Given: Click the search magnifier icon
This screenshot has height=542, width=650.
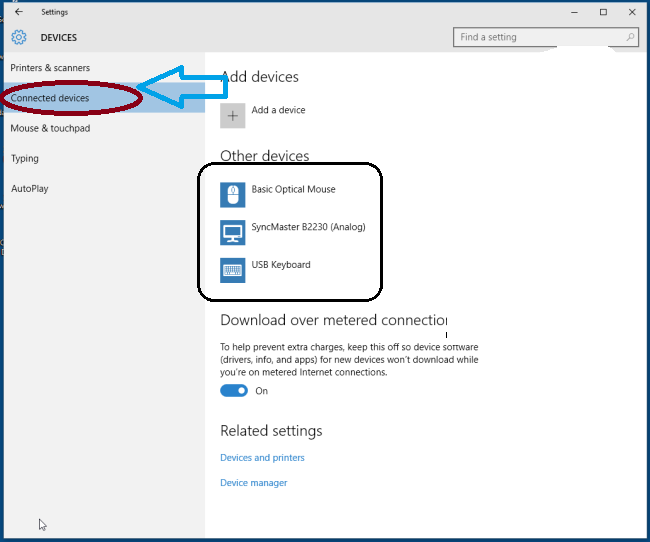Looking at the screenshot, I should [630, 37].
